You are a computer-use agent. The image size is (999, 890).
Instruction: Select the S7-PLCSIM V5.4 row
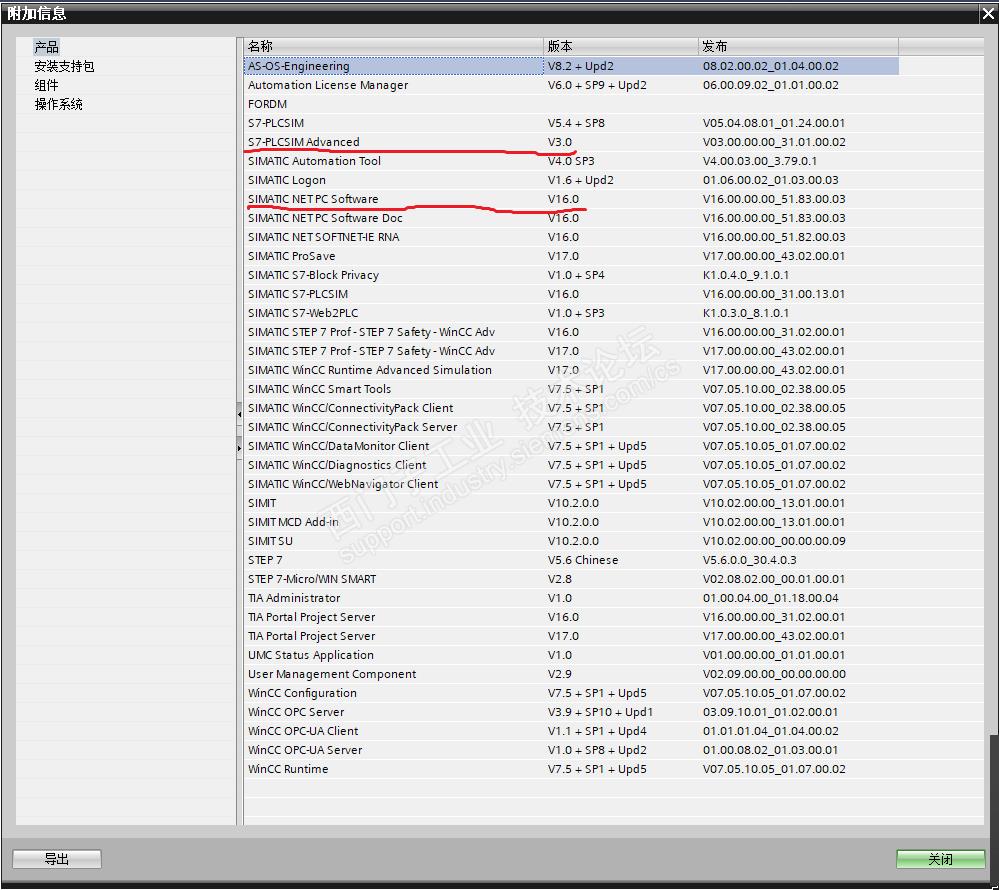[x=571, y=123]
